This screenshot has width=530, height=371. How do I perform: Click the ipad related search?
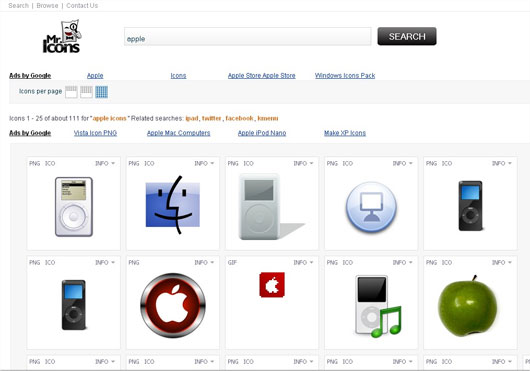192,119
